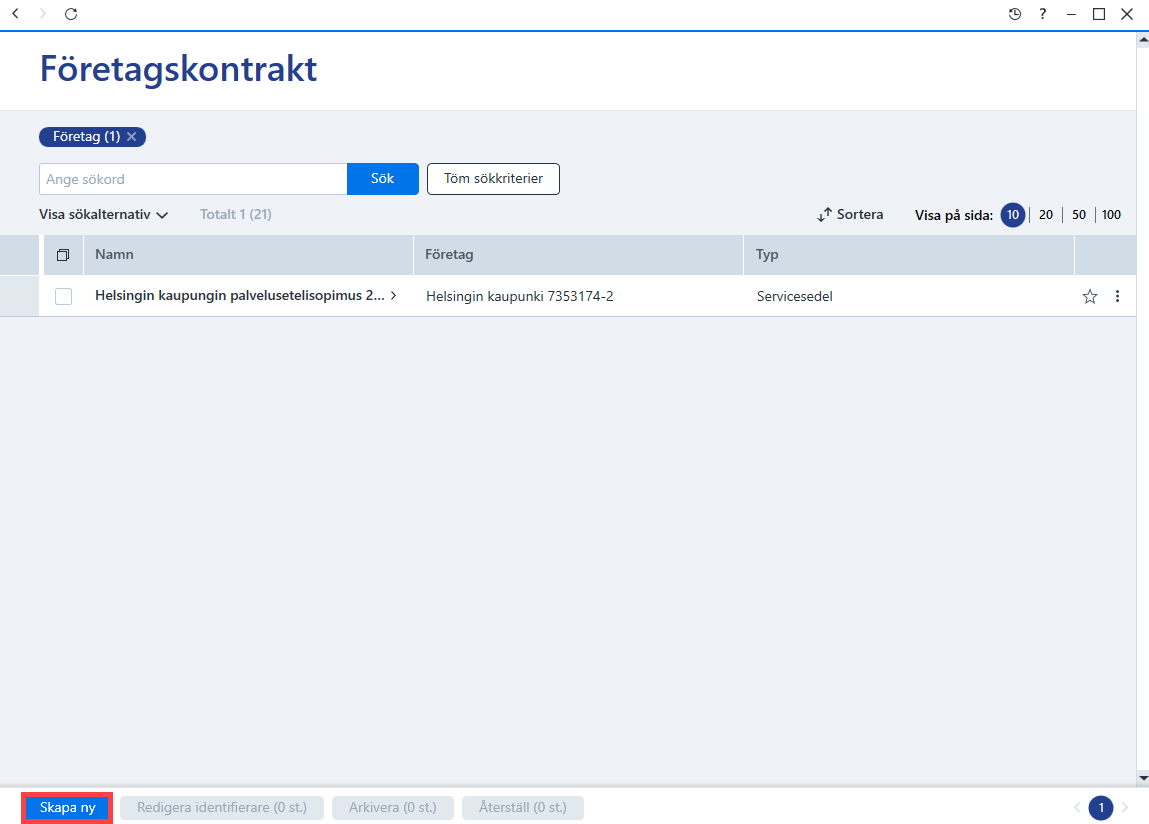The image size is (1149, 824).
Task: Toggle the select-all checkbox in header
Action: pos(63,255)
